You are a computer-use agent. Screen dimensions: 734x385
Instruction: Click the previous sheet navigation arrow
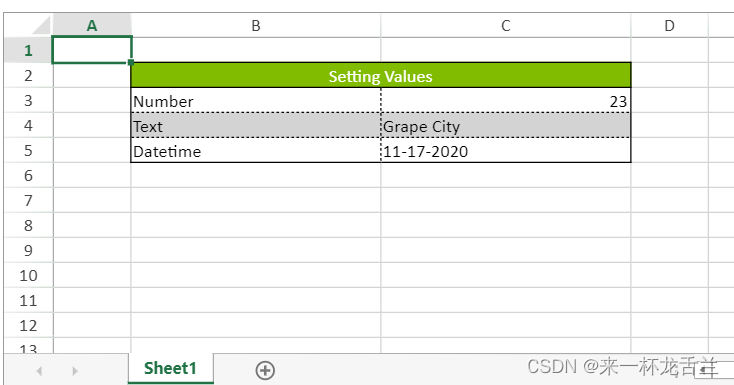point(39,371)
